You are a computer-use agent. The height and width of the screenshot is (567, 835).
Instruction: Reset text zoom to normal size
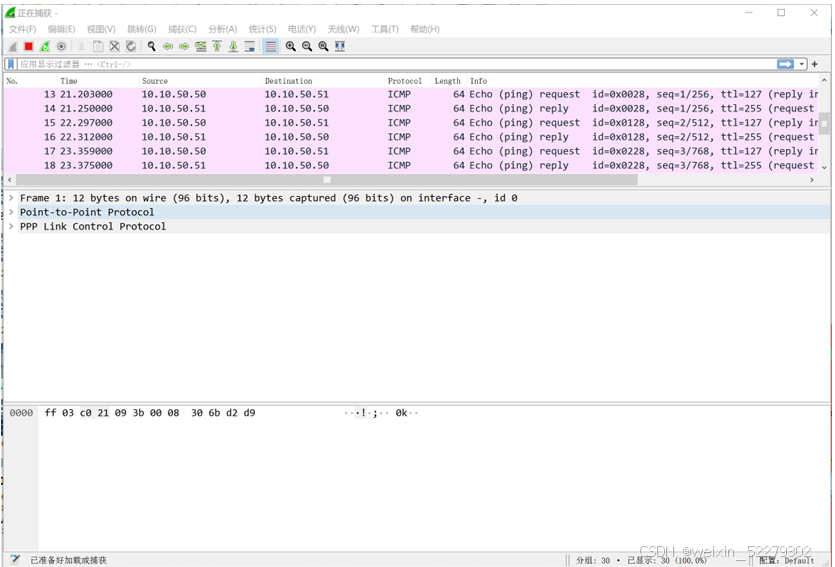click(323, 46)
